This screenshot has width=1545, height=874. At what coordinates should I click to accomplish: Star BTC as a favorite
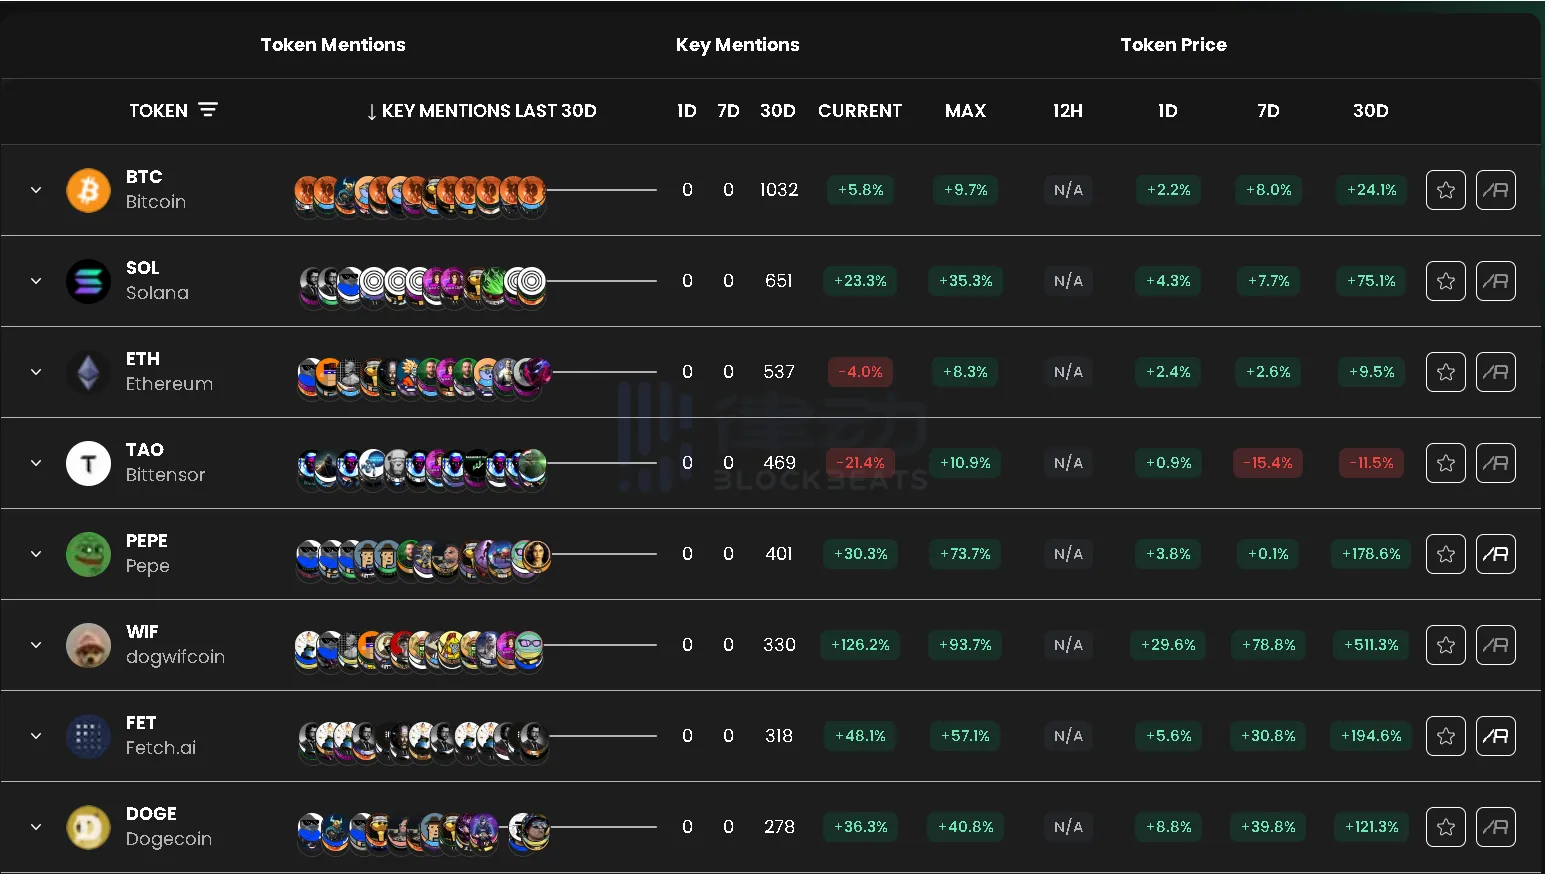tap(1445, 190)
